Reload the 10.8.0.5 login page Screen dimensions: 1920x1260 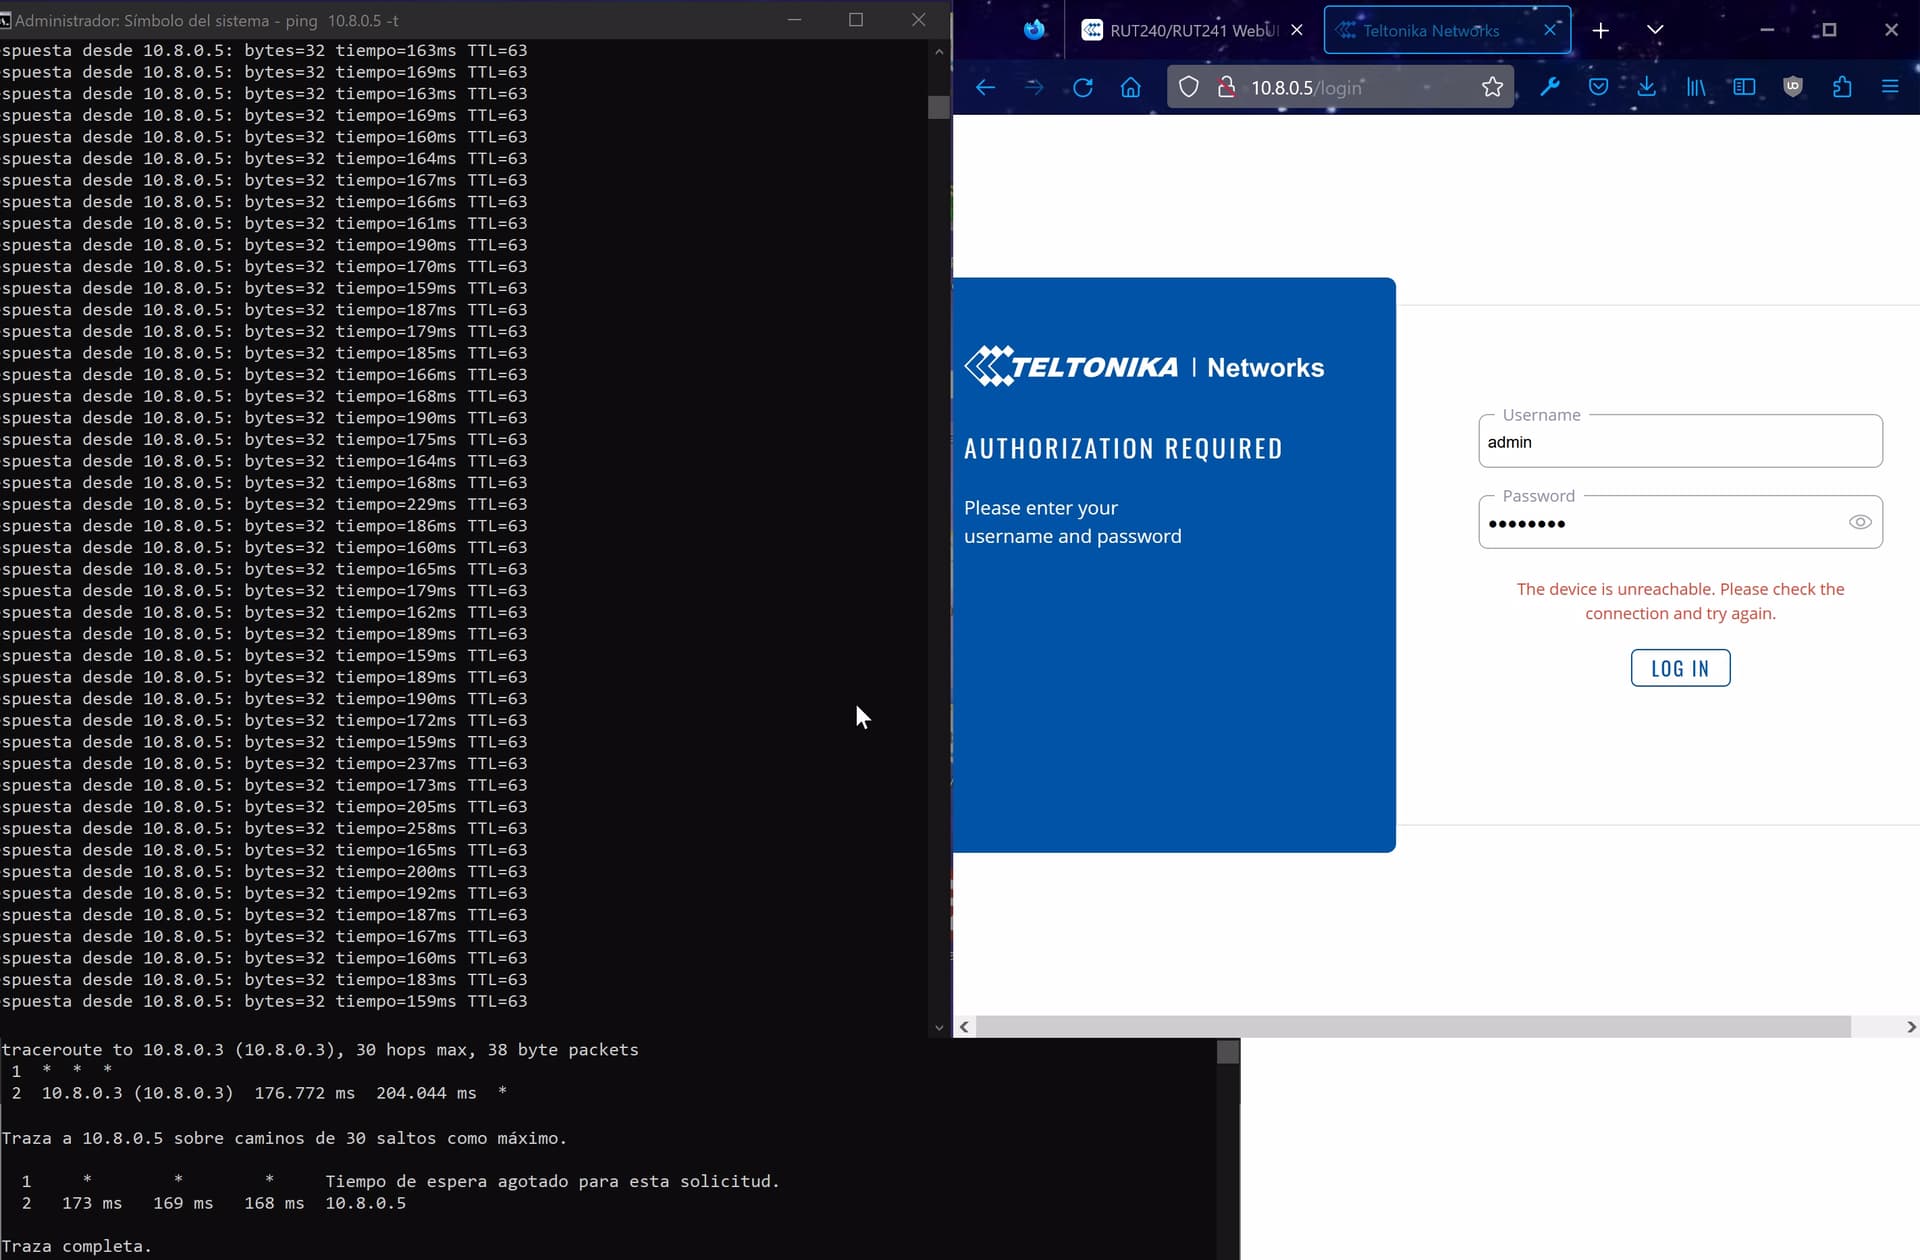[x=1082, y=87]
